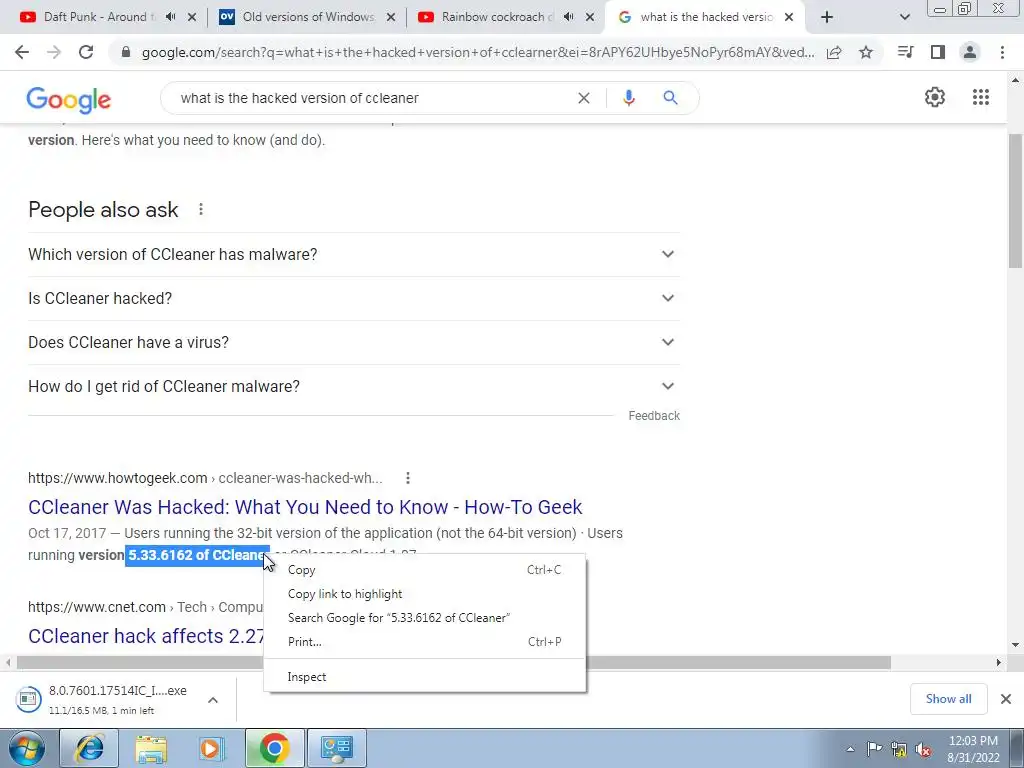This screenshot has width=1024, height=768.
Task: Click the horizontal page scrollbar thumb
Action: pos(454,662)
